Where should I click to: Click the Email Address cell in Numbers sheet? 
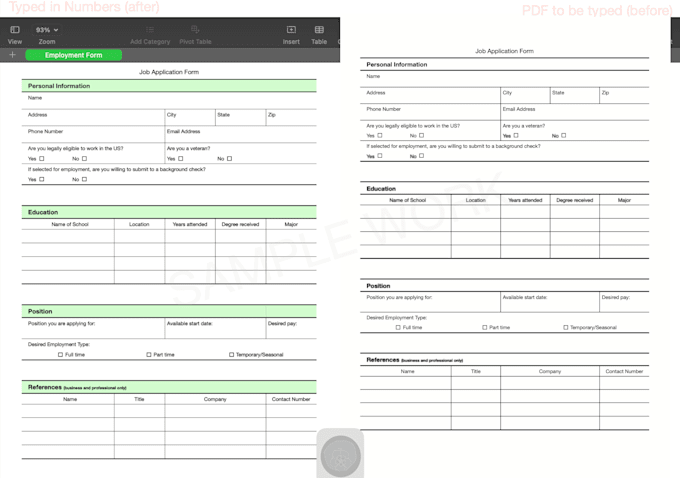241,134
